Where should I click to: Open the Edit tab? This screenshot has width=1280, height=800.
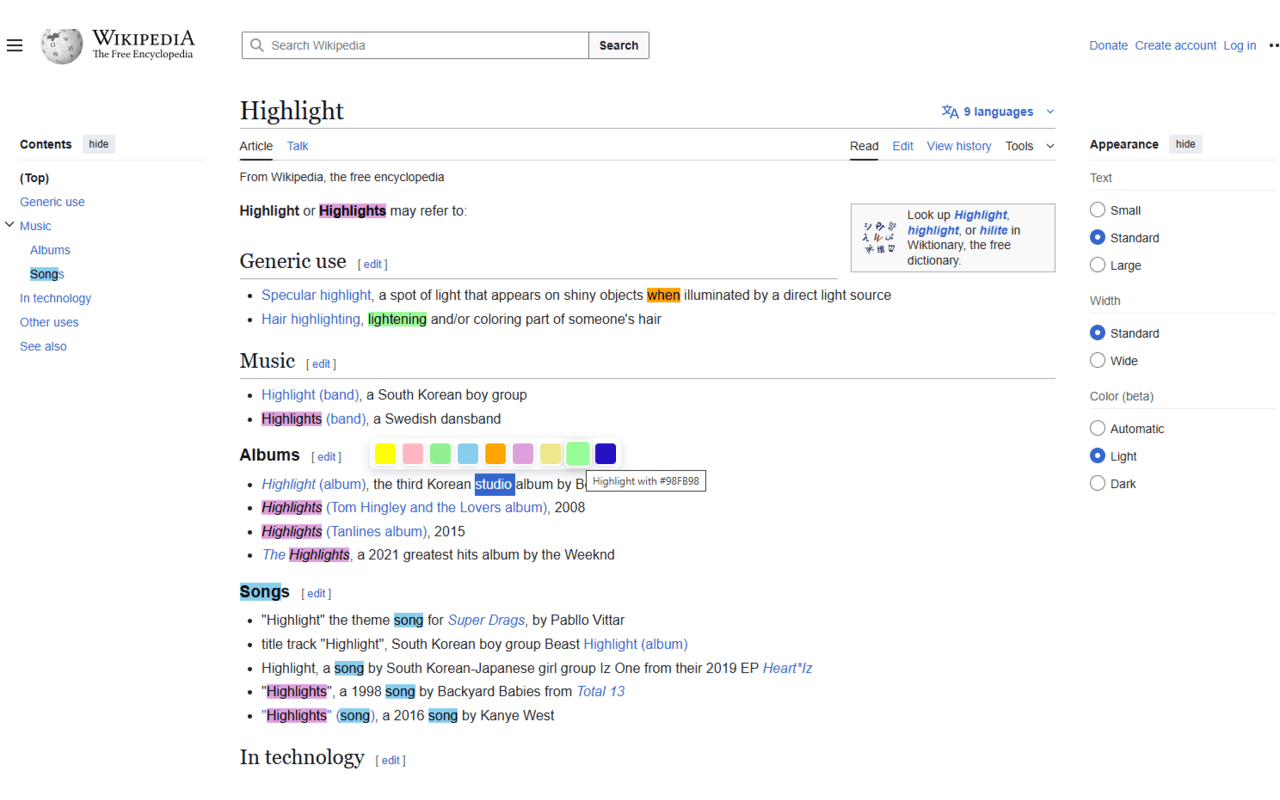click(903, 146)
